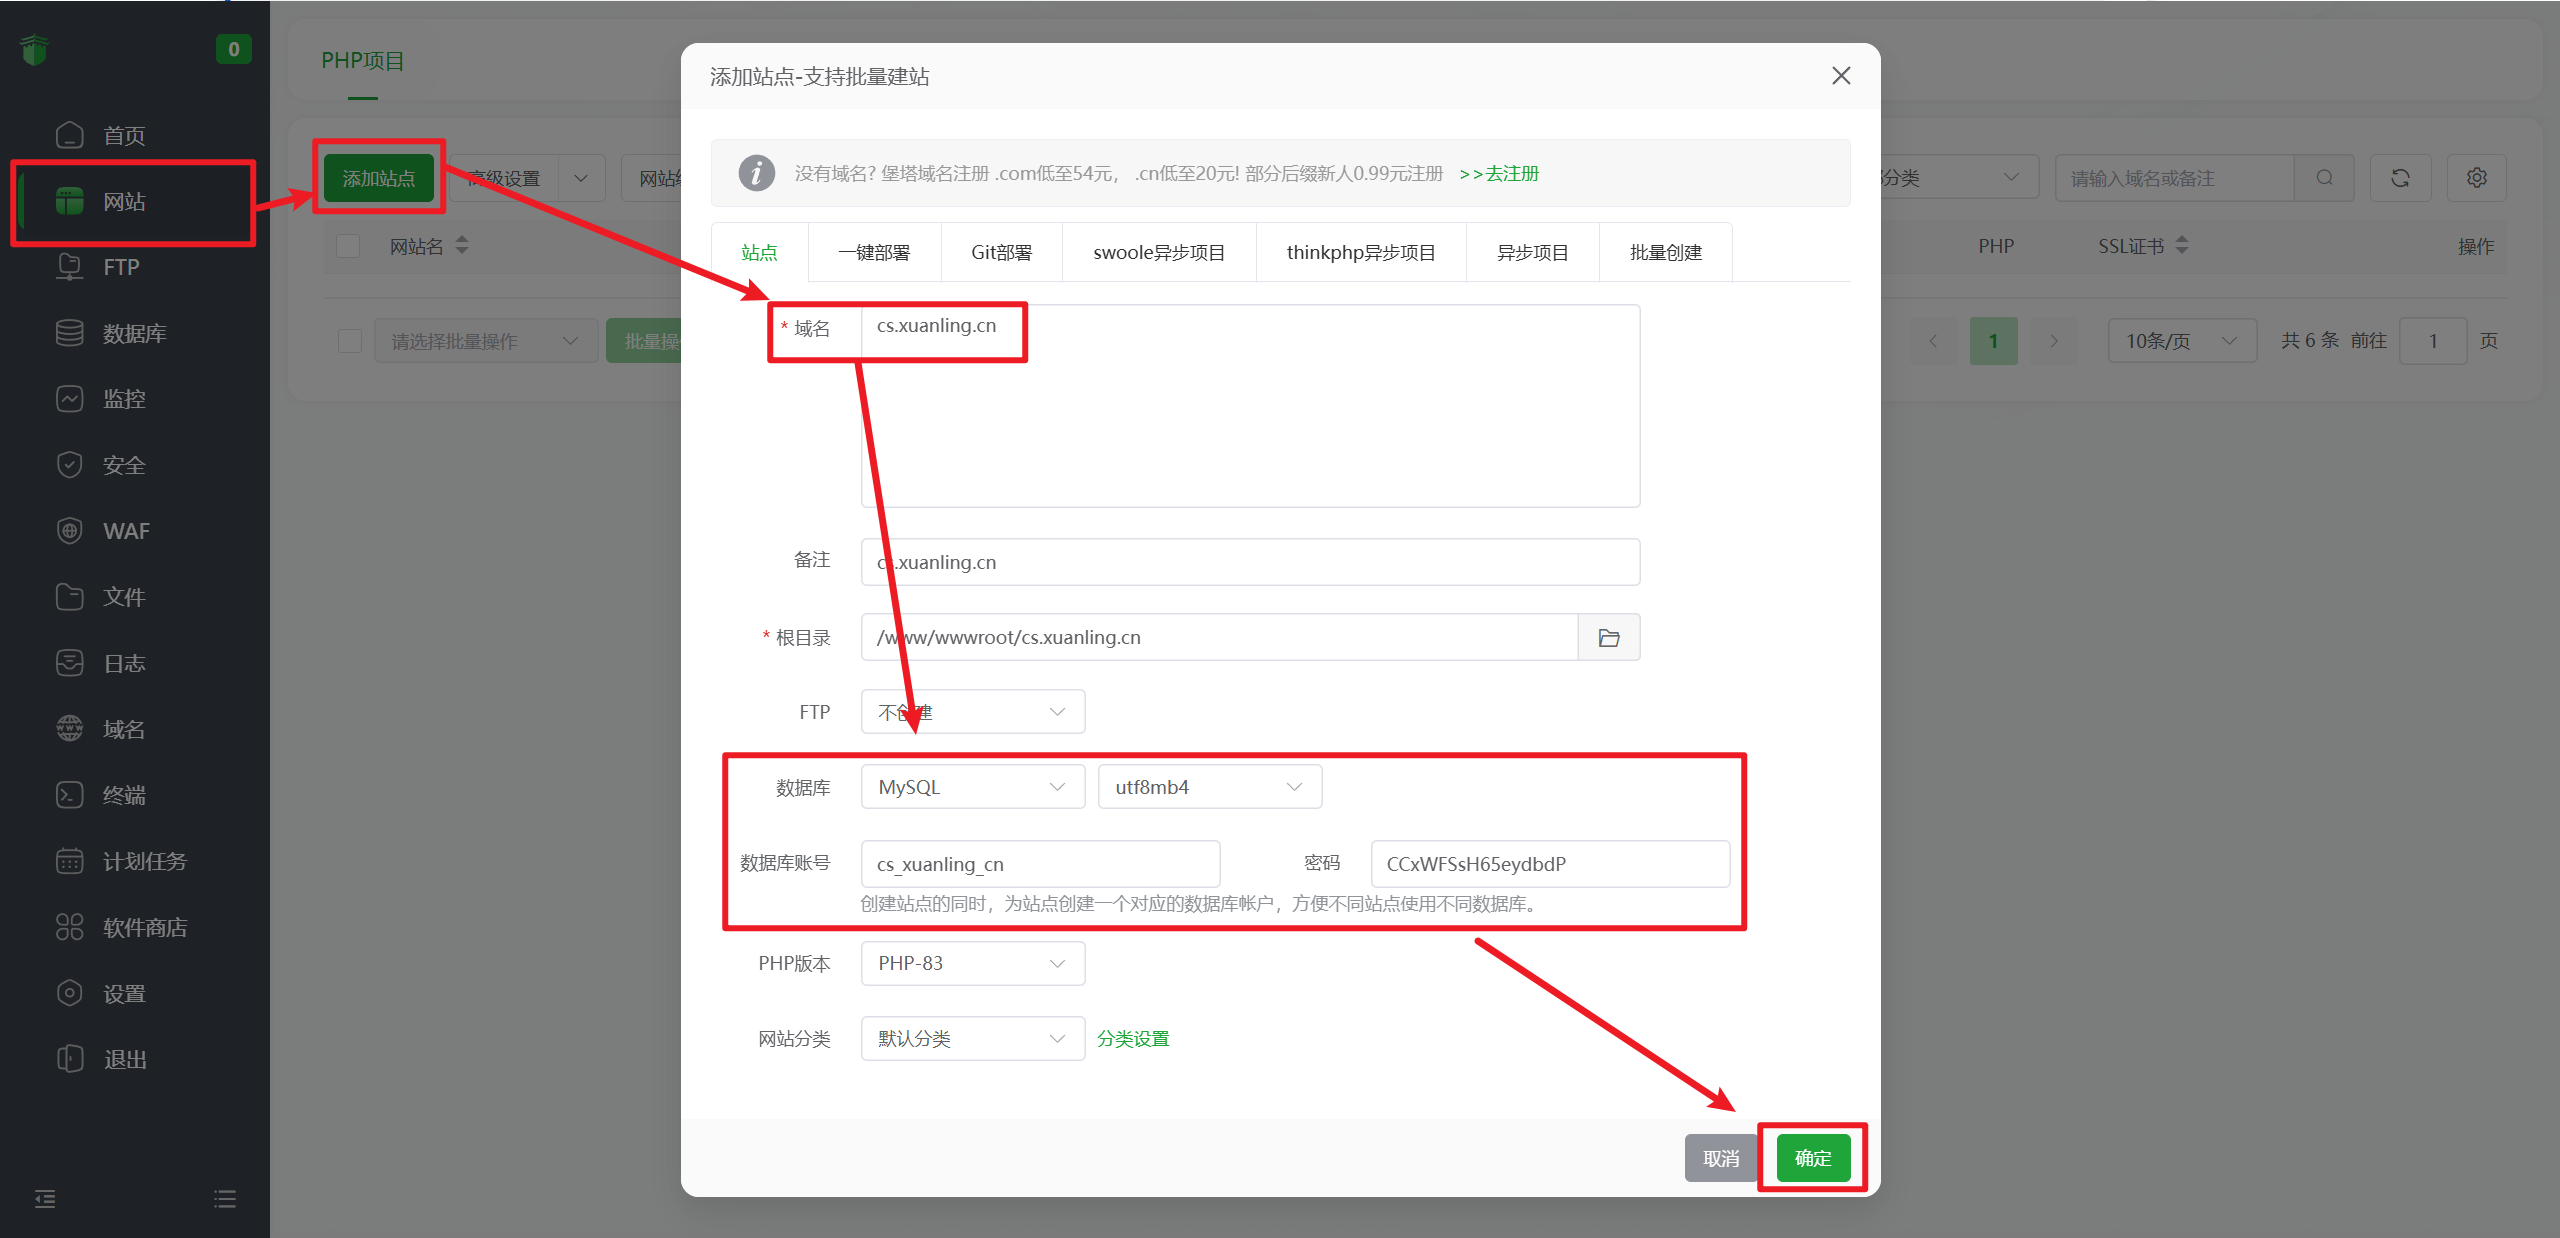Check the select-all checkbox in website table
Viewport: 2560px width, 1238px height.
pyautogui.click(x=348, y=245)
